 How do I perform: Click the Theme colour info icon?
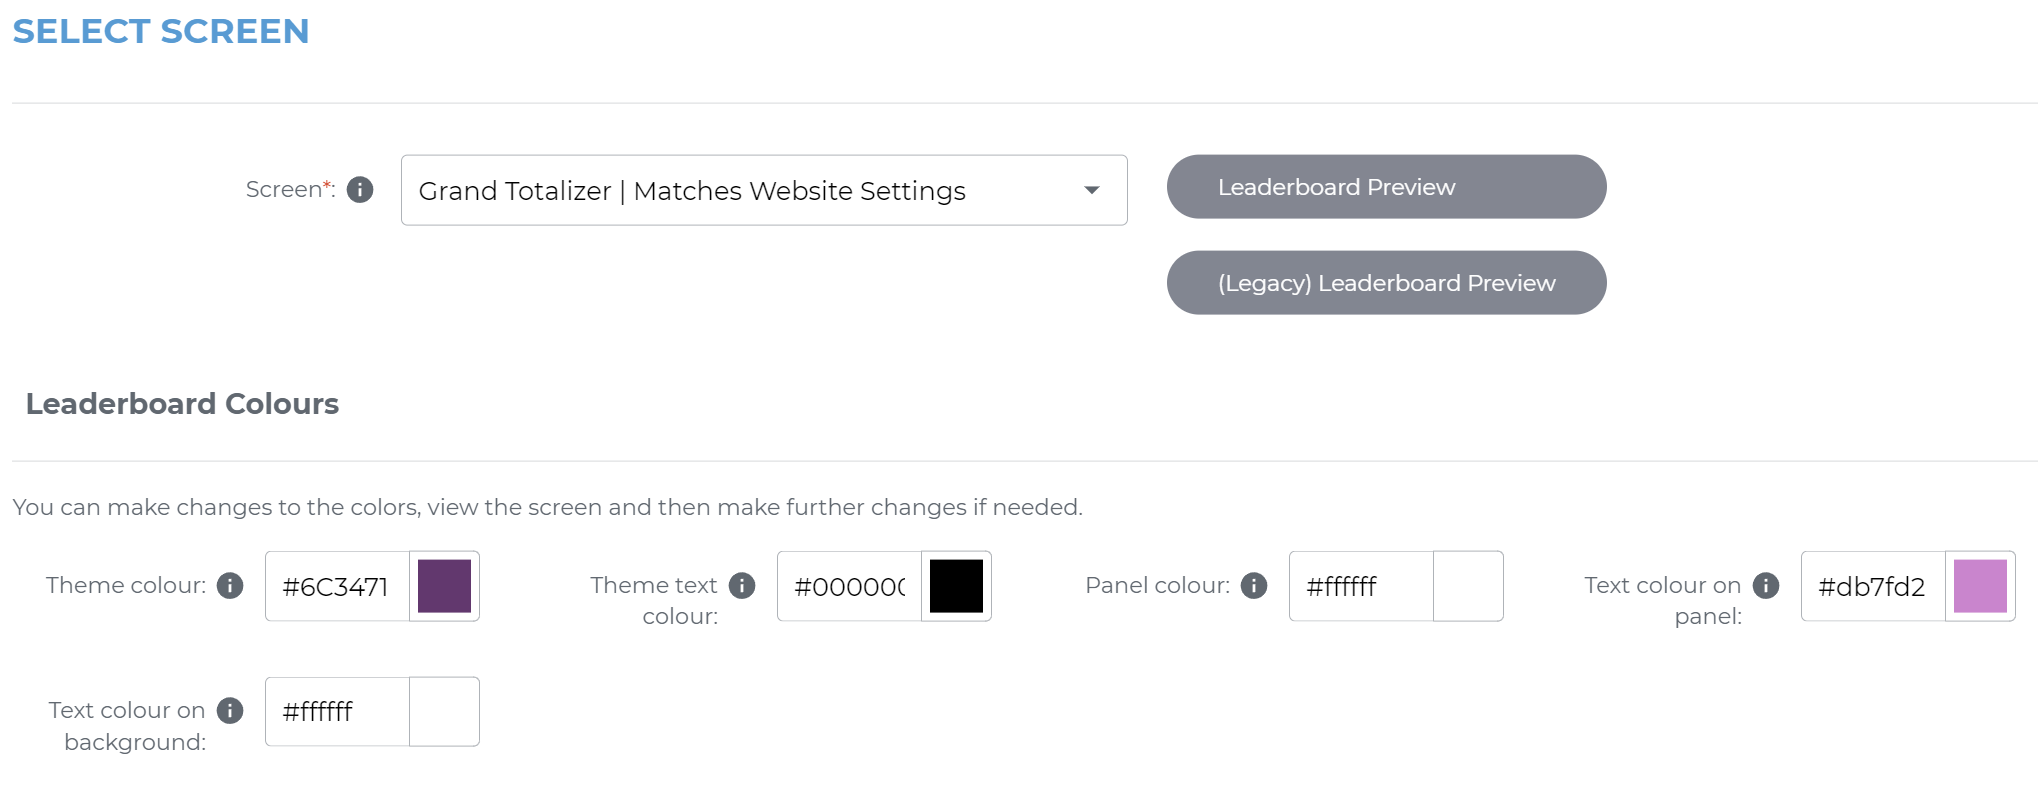pyautogui.click(x=230, y=585)
